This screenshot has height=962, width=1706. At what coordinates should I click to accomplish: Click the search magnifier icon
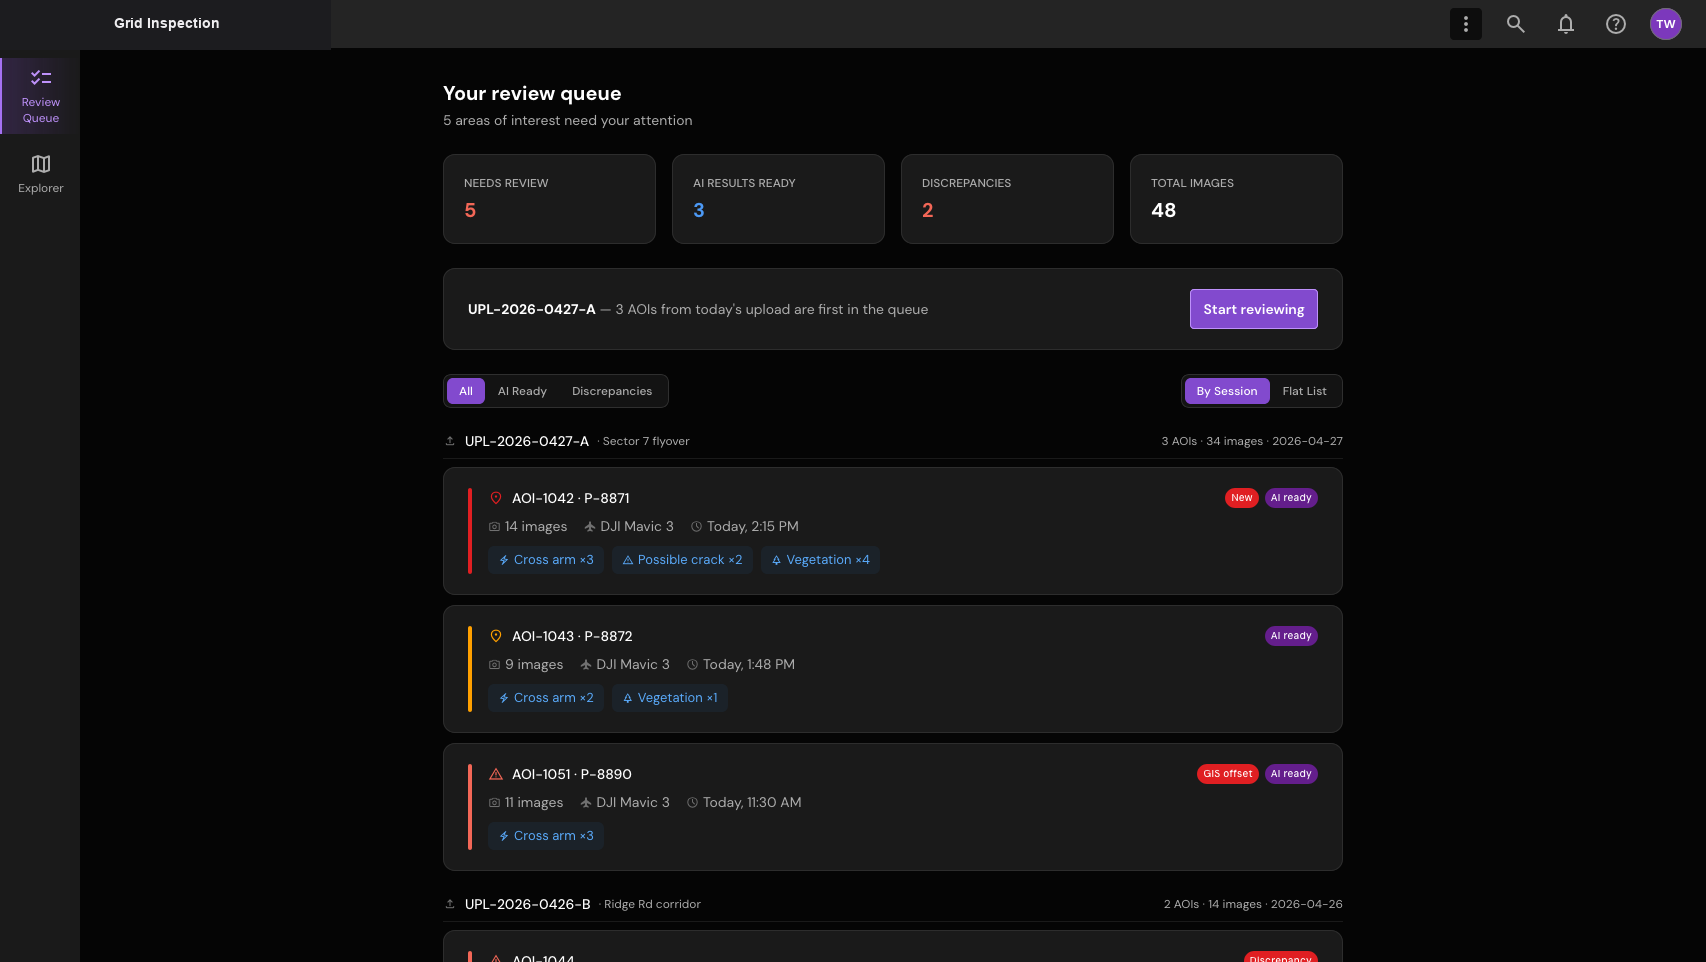point(1516,24)
